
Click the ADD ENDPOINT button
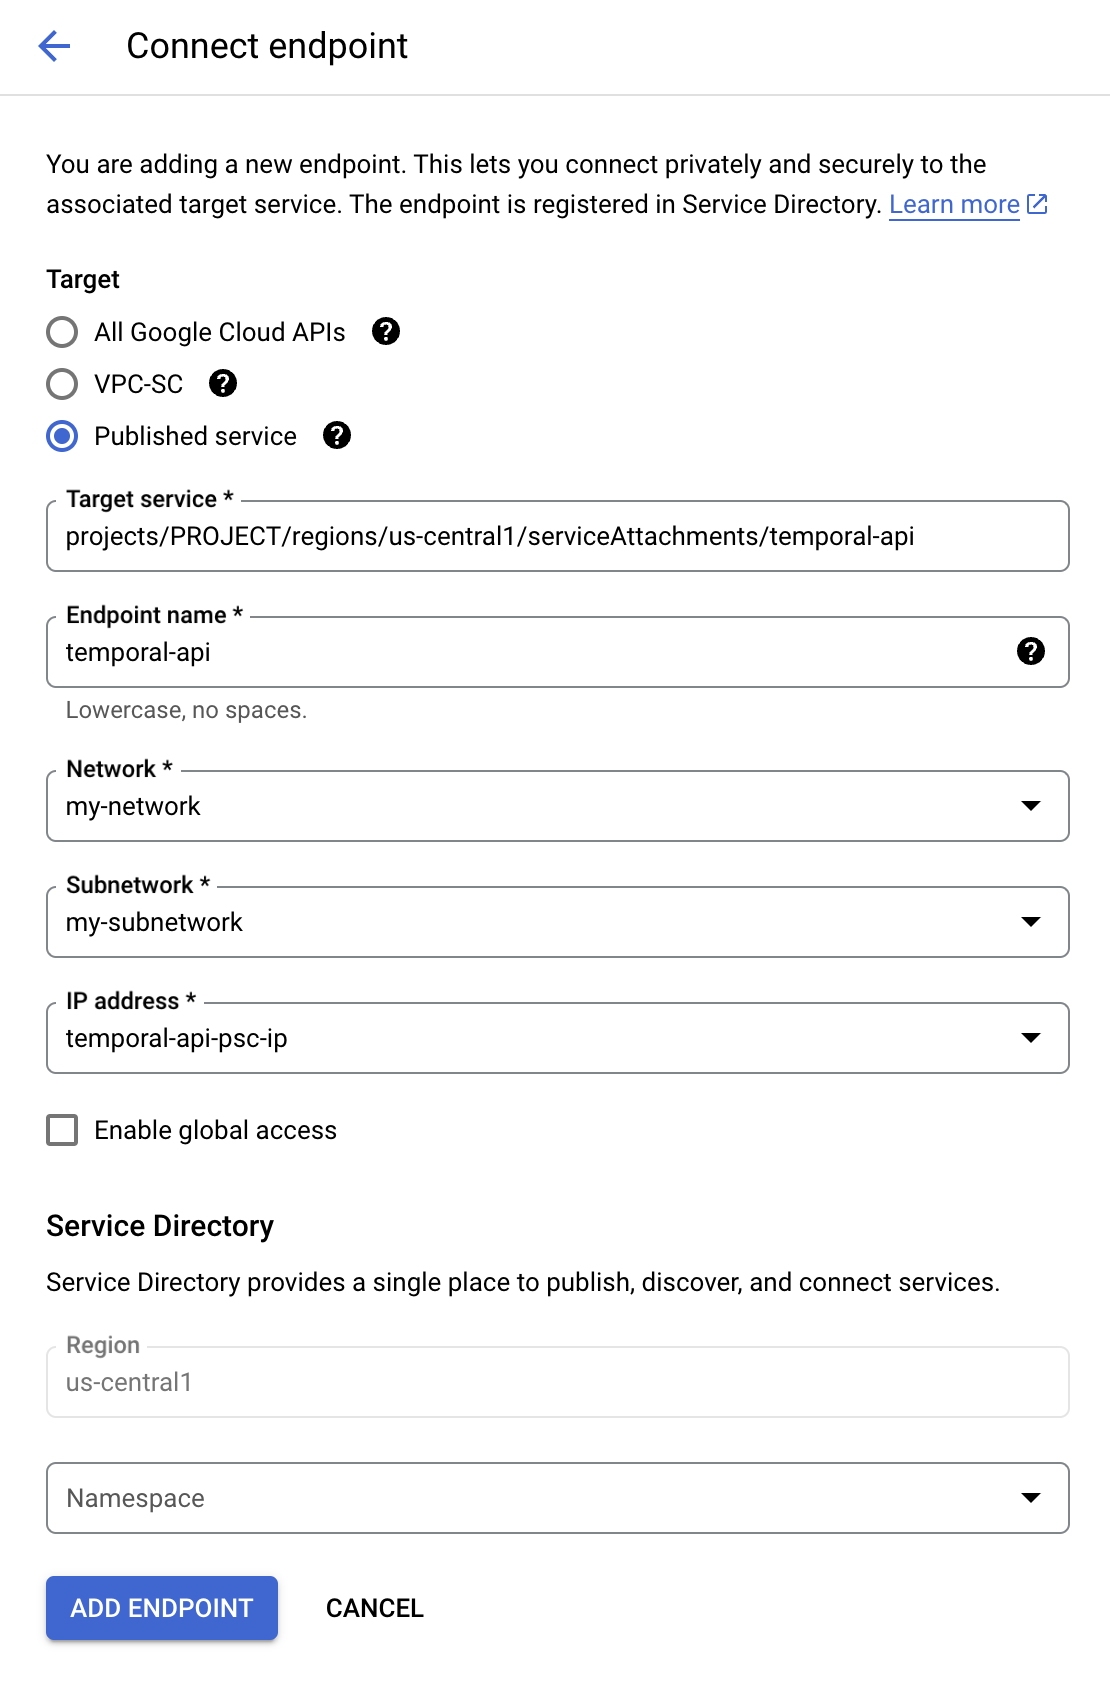(x=161, y=1607)
